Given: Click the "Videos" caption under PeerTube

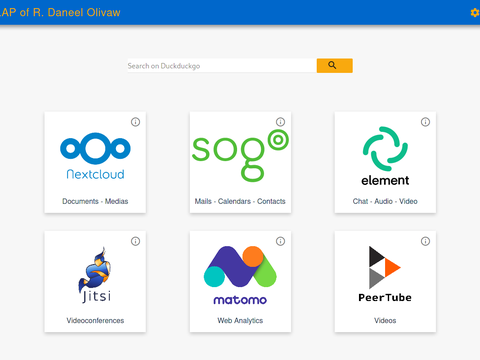Looking at the screenshot, I should [x=385, y=321].
